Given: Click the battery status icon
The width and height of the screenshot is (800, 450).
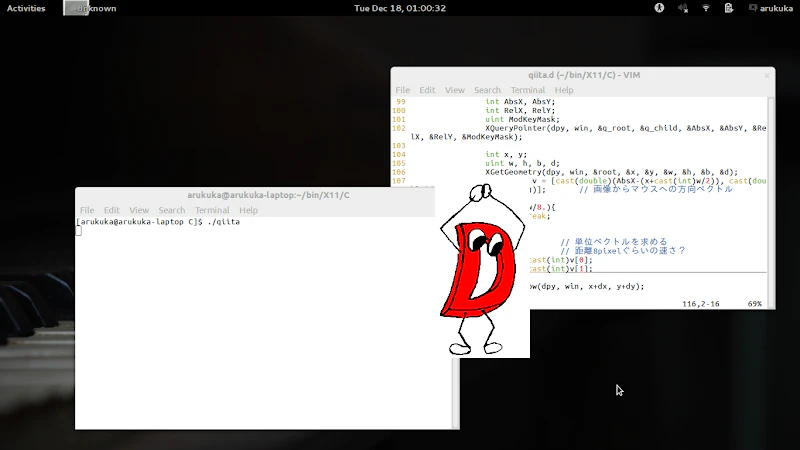Looking at the screenshot, I should (x=729, y=8).
